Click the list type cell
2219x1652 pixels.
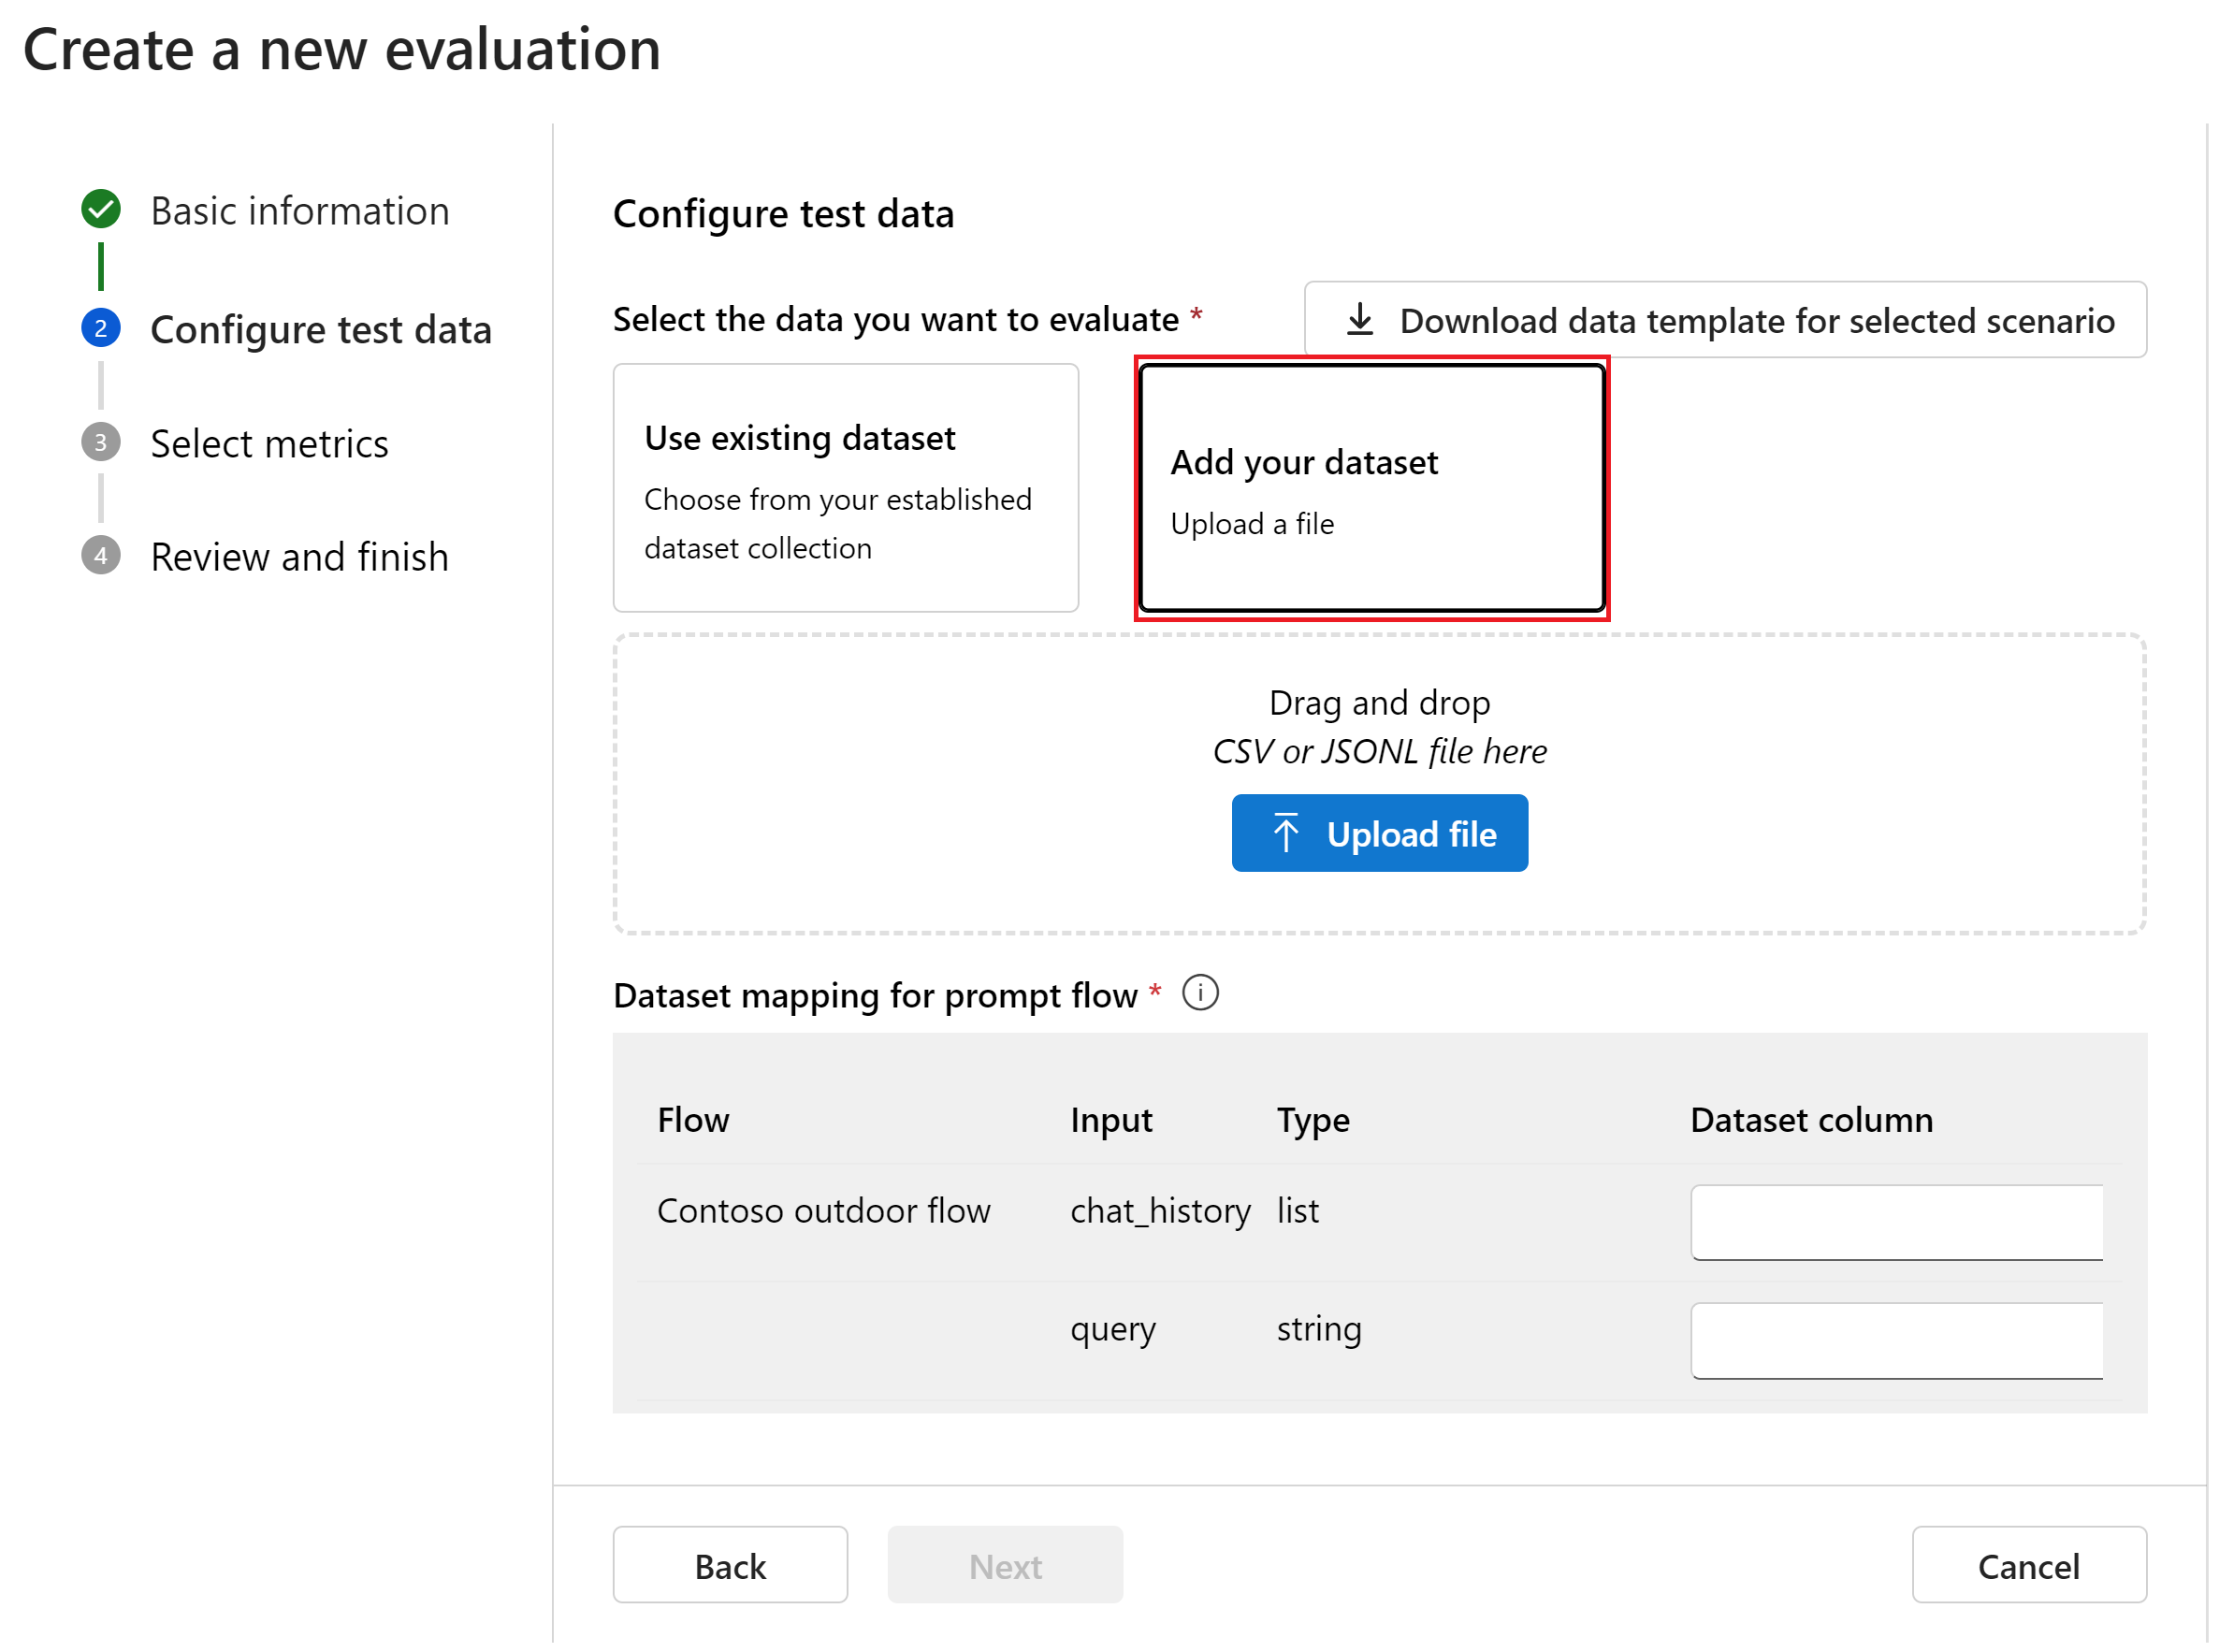pos(1298,1211)
